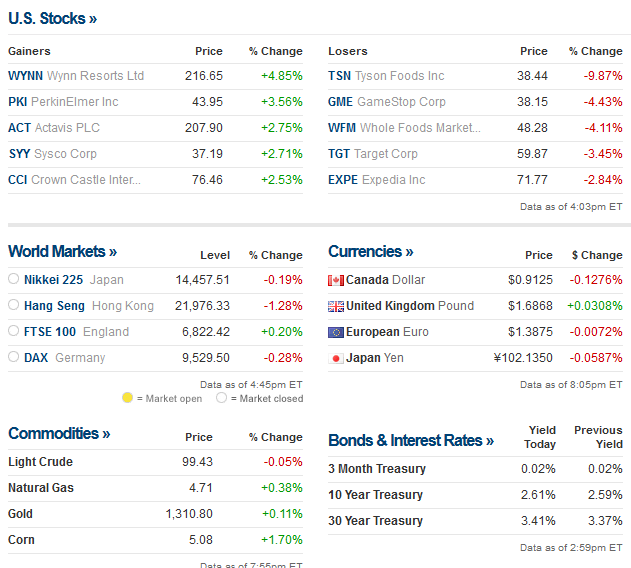631x568 pixels.
Task: Click the FTSE 100 market status circle
Action: tap(13, 332)
